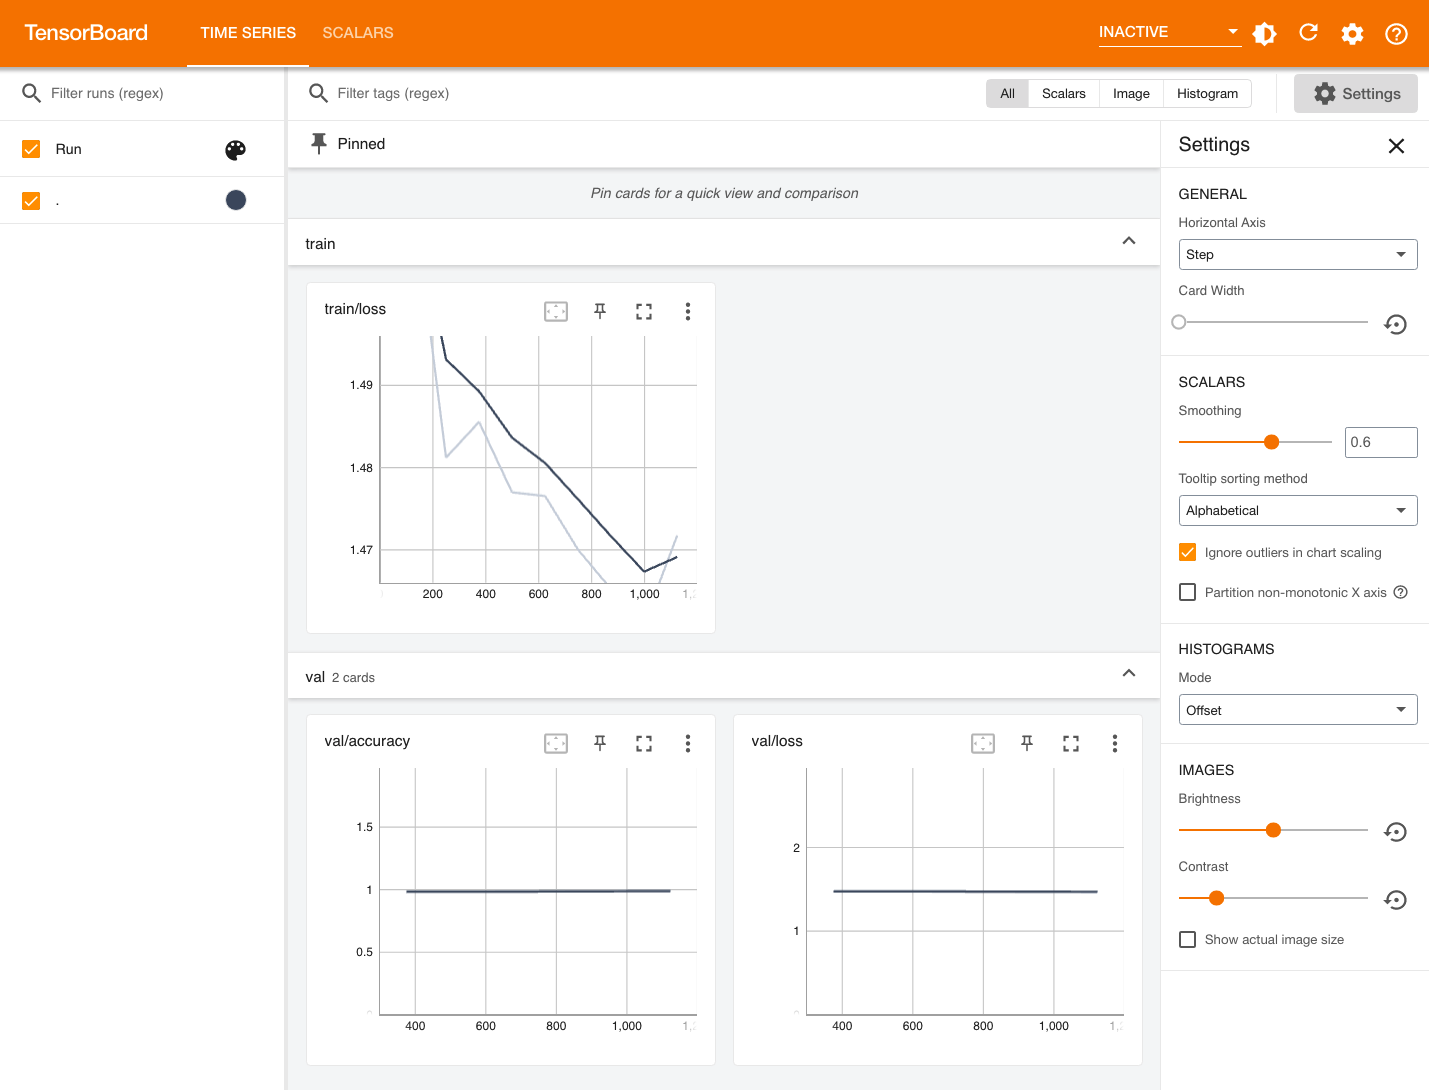
Task: Fit val/accuracy chart domain to data
Action: pyautogui.click(x=556, y=743)
